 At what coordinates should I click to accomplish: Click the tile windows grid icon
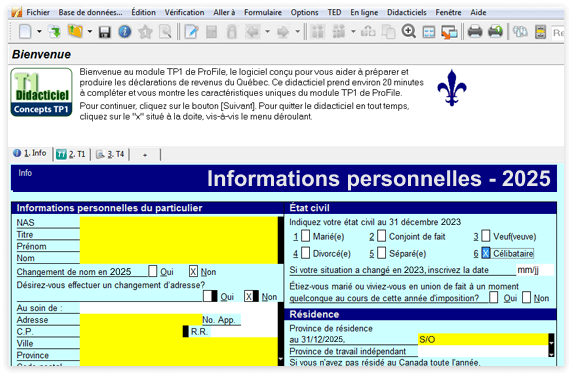pos(429,32)
